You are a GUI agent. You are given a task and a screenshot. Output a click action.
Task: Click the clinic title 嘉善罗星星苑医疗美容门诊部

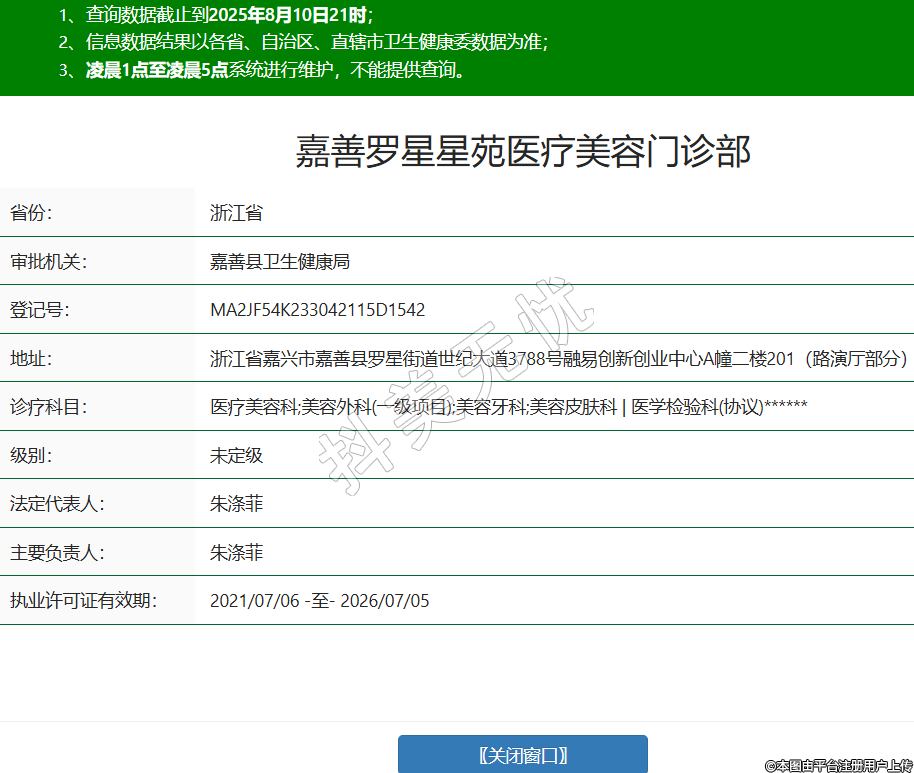(522, 151)
